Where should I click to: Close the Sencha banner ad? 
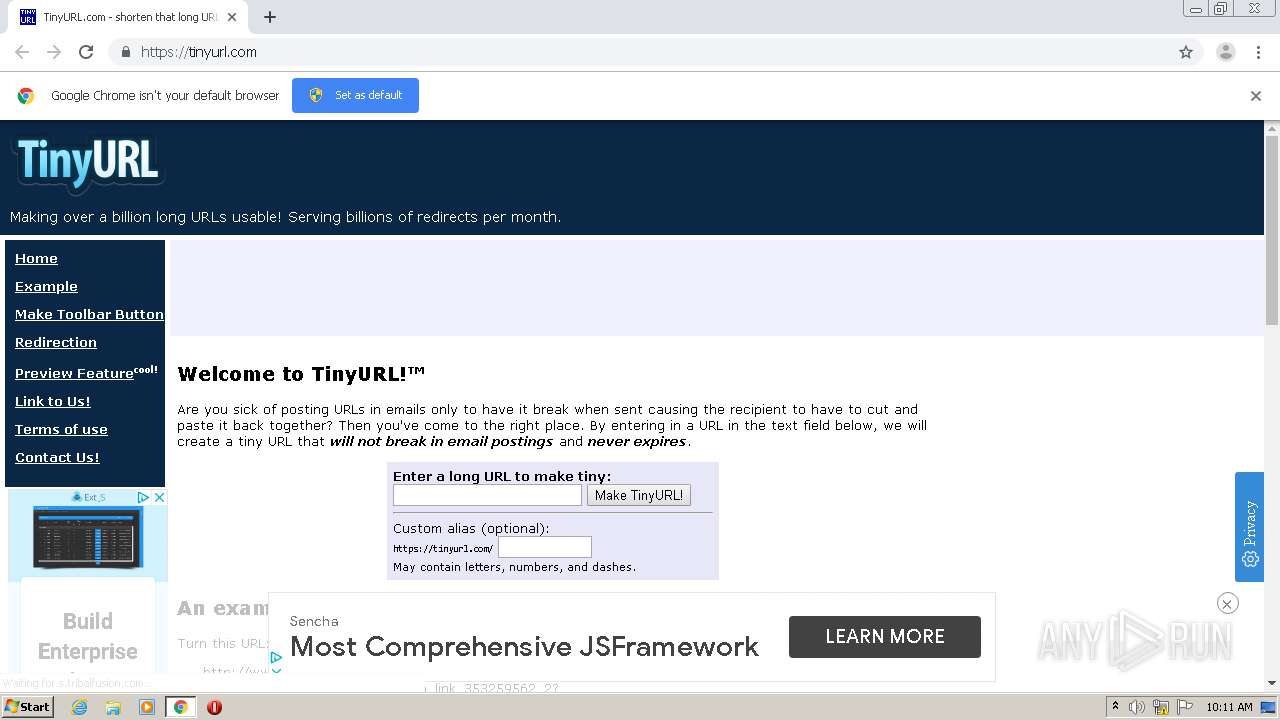pos(1227,603)
